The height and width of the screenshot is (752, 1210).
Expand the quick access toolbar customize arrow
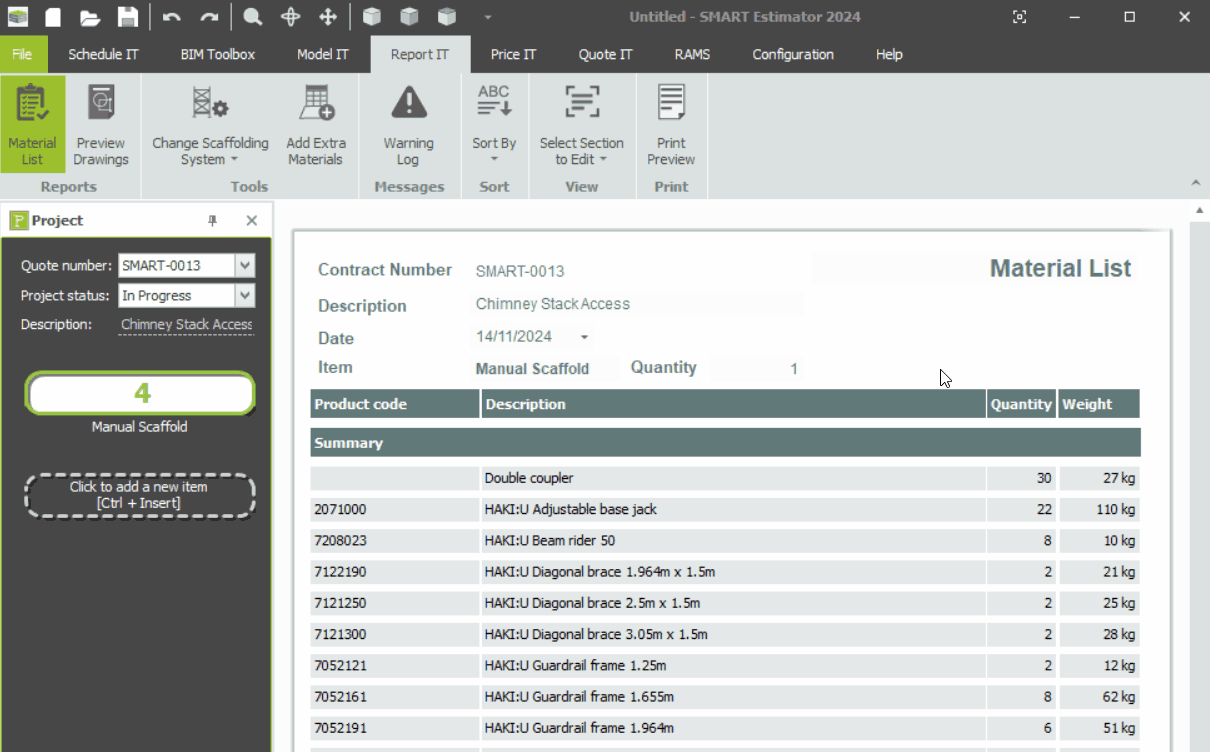pyautogui.click(x=488, y=17)
